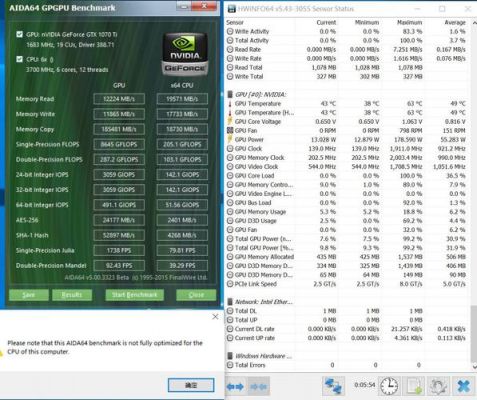The width and height of the screenshot is (477, 400).
Task: Click the Sensor column header
Action: pyautogui.click(x=235, y=22)
